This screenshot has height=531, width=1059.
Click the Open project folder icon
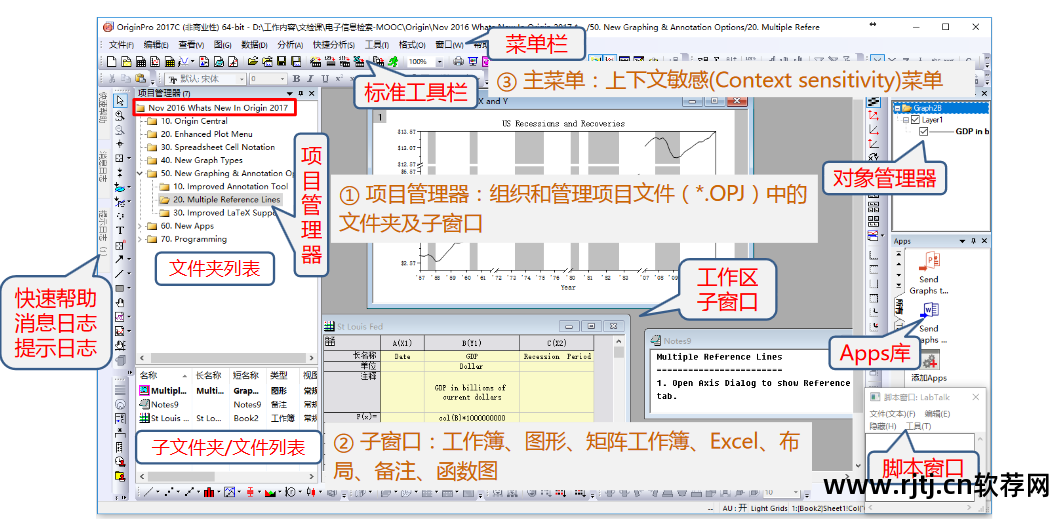click(x=253, y=61)
